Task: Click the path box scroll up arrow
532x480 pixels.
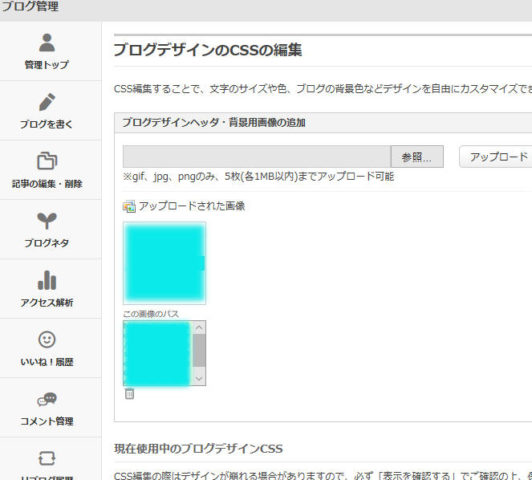Action: [x=199, y=327]
